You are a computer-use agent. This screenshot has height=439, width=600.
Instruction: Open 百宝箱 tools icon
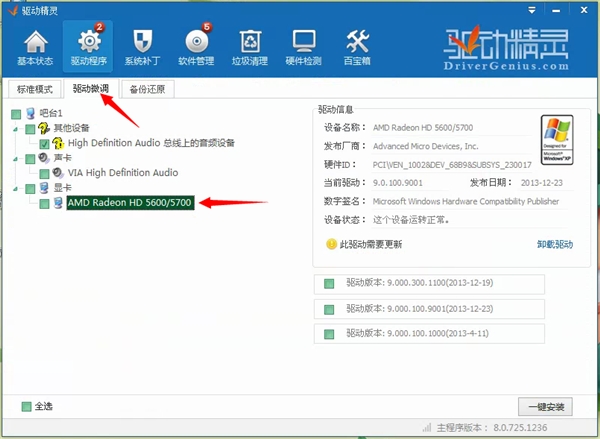click(357, 46)
